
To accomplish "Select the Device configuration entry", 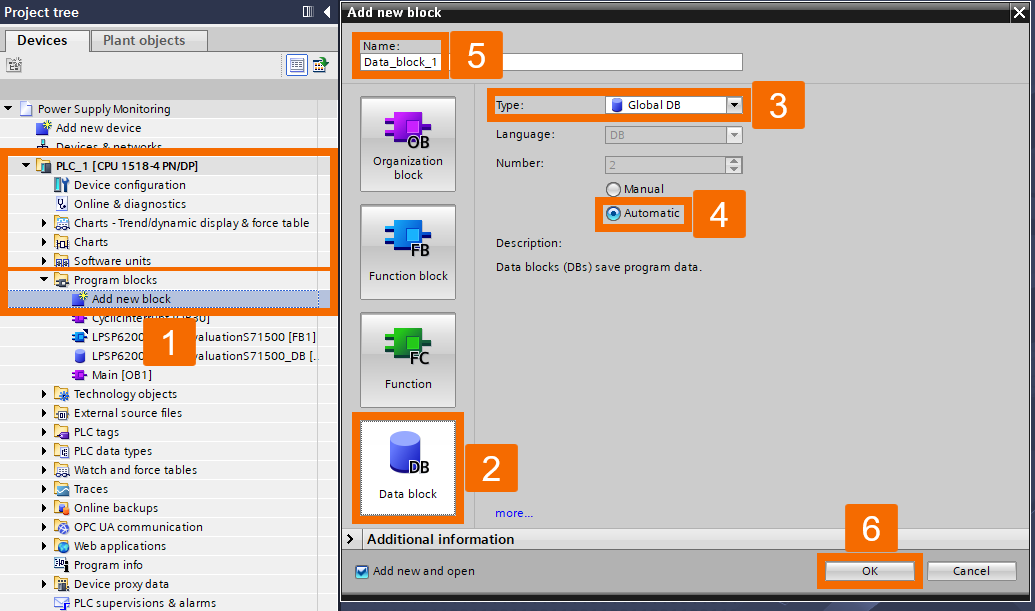I will pos(130,185).
